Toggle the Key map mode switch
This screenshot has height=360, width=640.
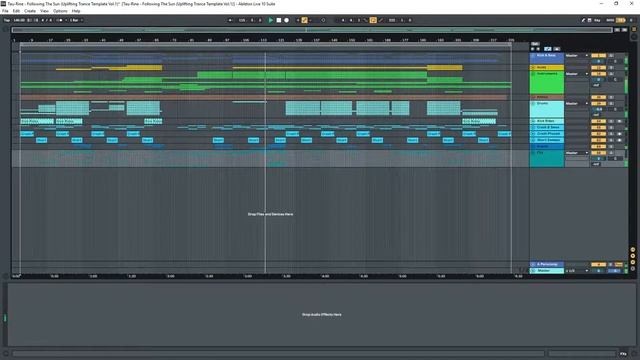597,20
